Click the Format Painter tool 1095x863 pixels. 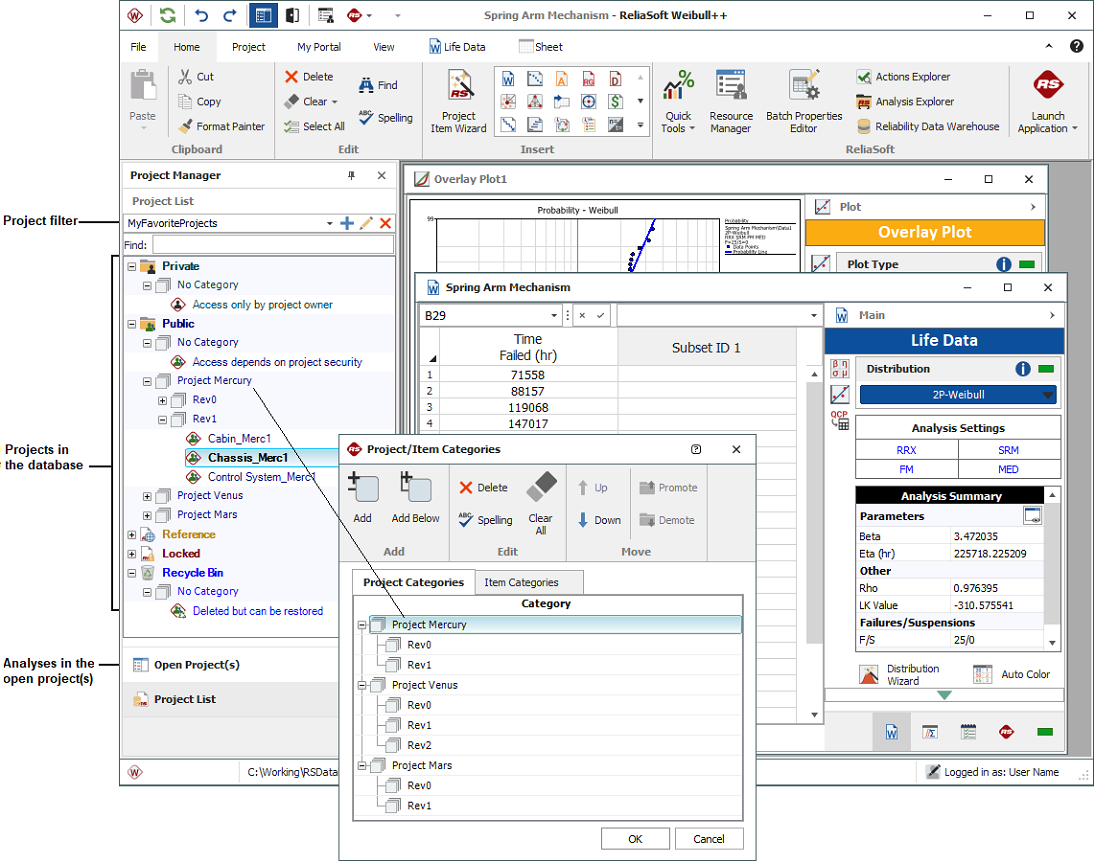click(x=221, y=127)
